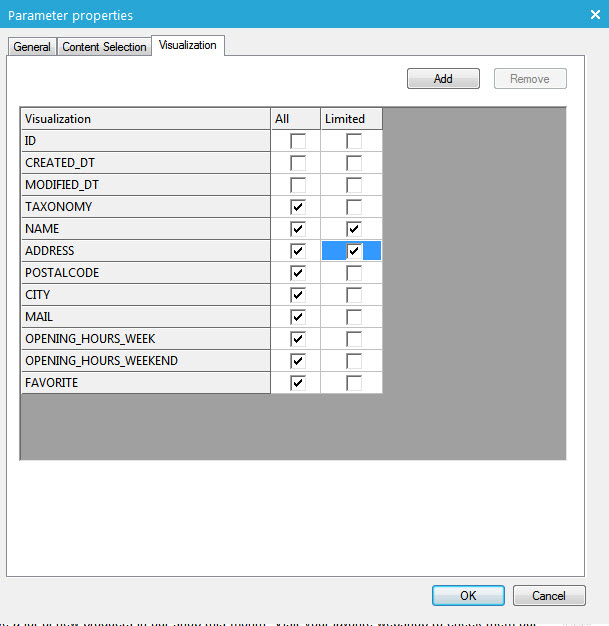Uncheck All for OPENING_HOURS_WEEK

click(297, 339)
